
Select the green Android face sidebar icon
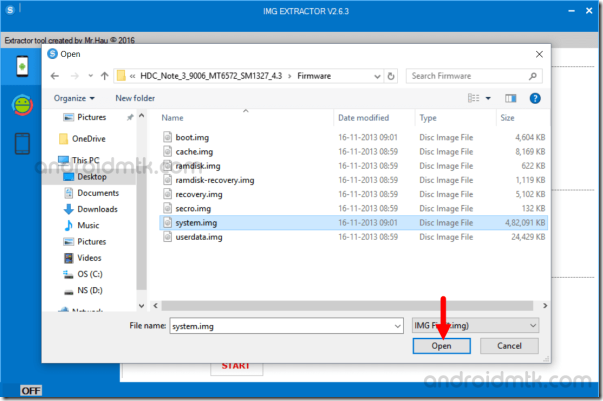coord(22,105)
